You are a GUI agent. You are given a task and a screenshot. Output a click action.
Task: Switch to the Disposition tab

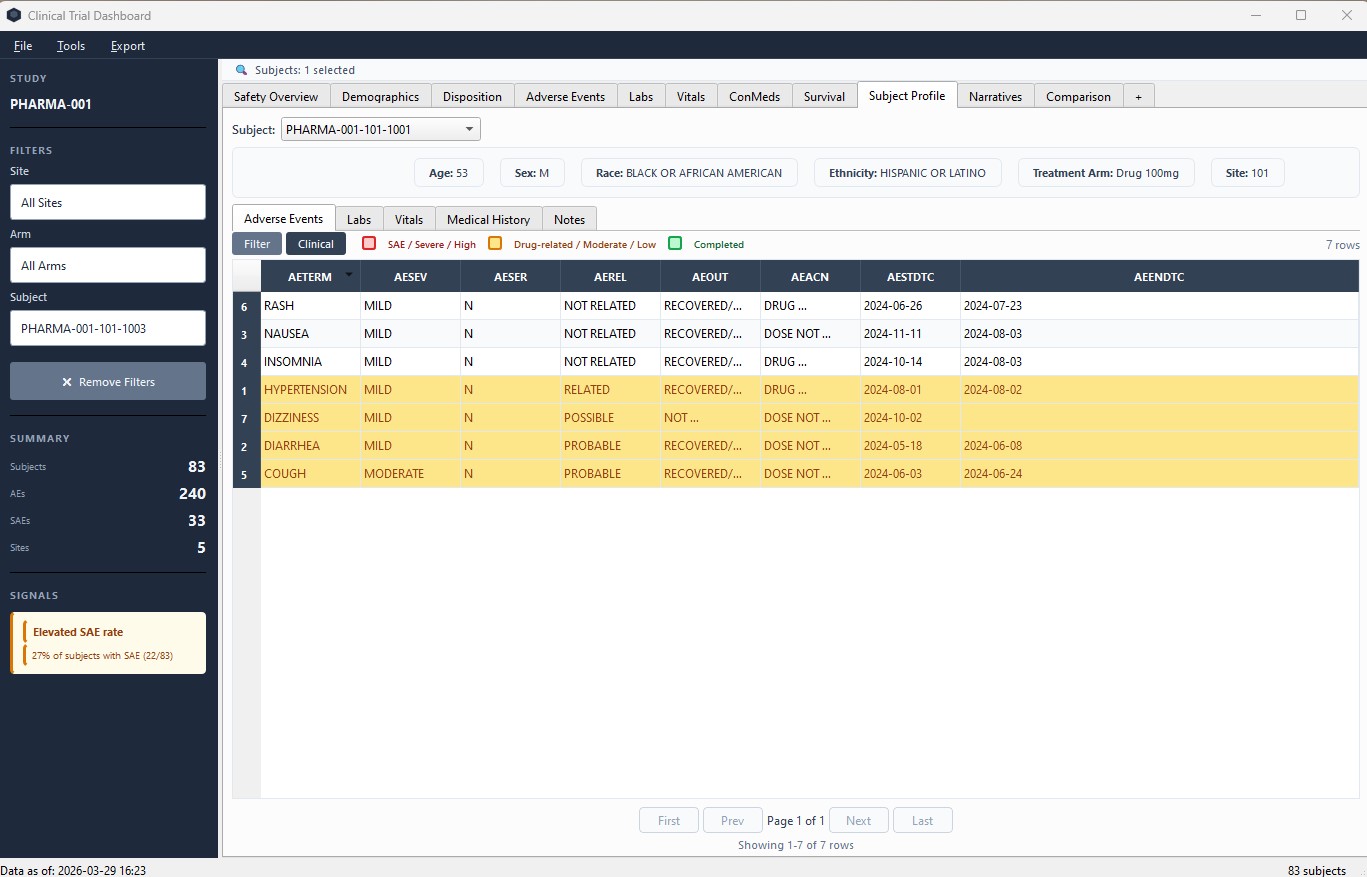(x=472, y=96)
